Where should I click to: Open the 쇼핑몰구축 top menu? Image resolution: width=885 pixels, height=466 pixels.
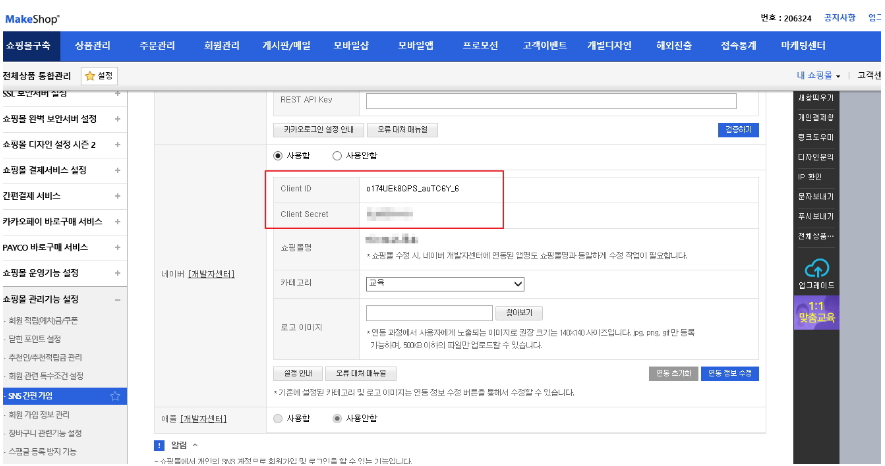28,46
